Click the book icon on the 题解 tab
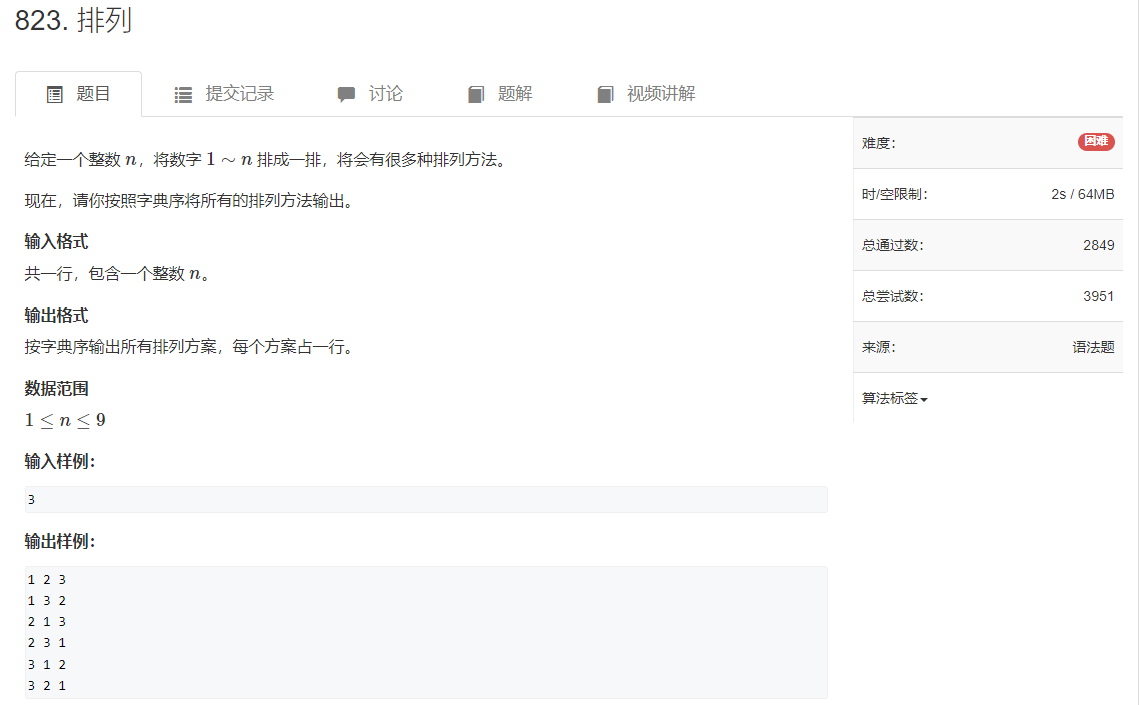 [475, 93]
